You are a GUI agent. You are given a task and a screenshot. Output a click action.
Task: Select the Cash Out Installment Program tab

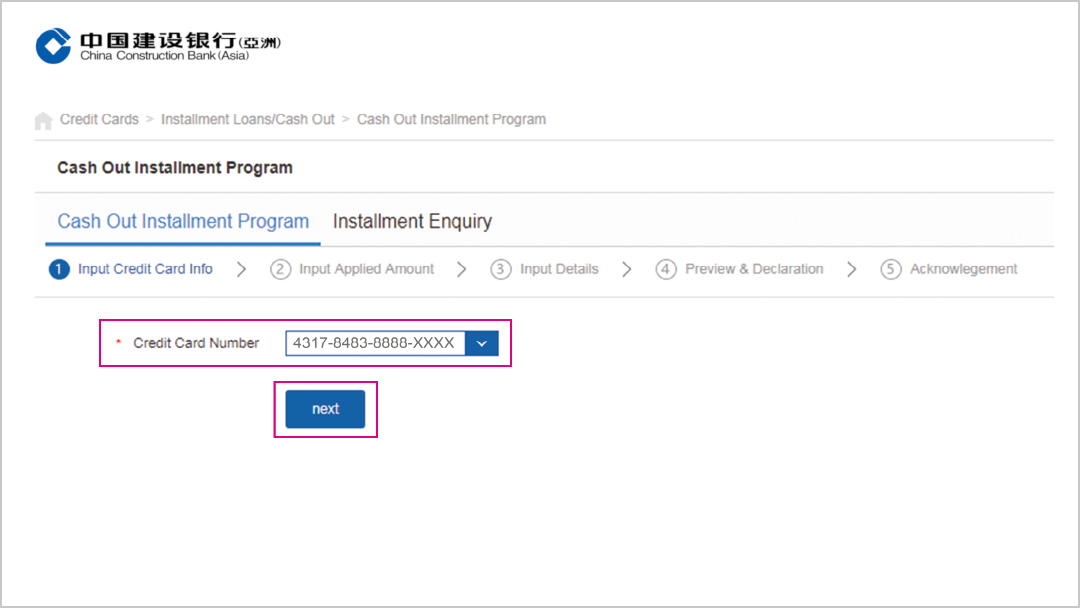coord(183,221)
